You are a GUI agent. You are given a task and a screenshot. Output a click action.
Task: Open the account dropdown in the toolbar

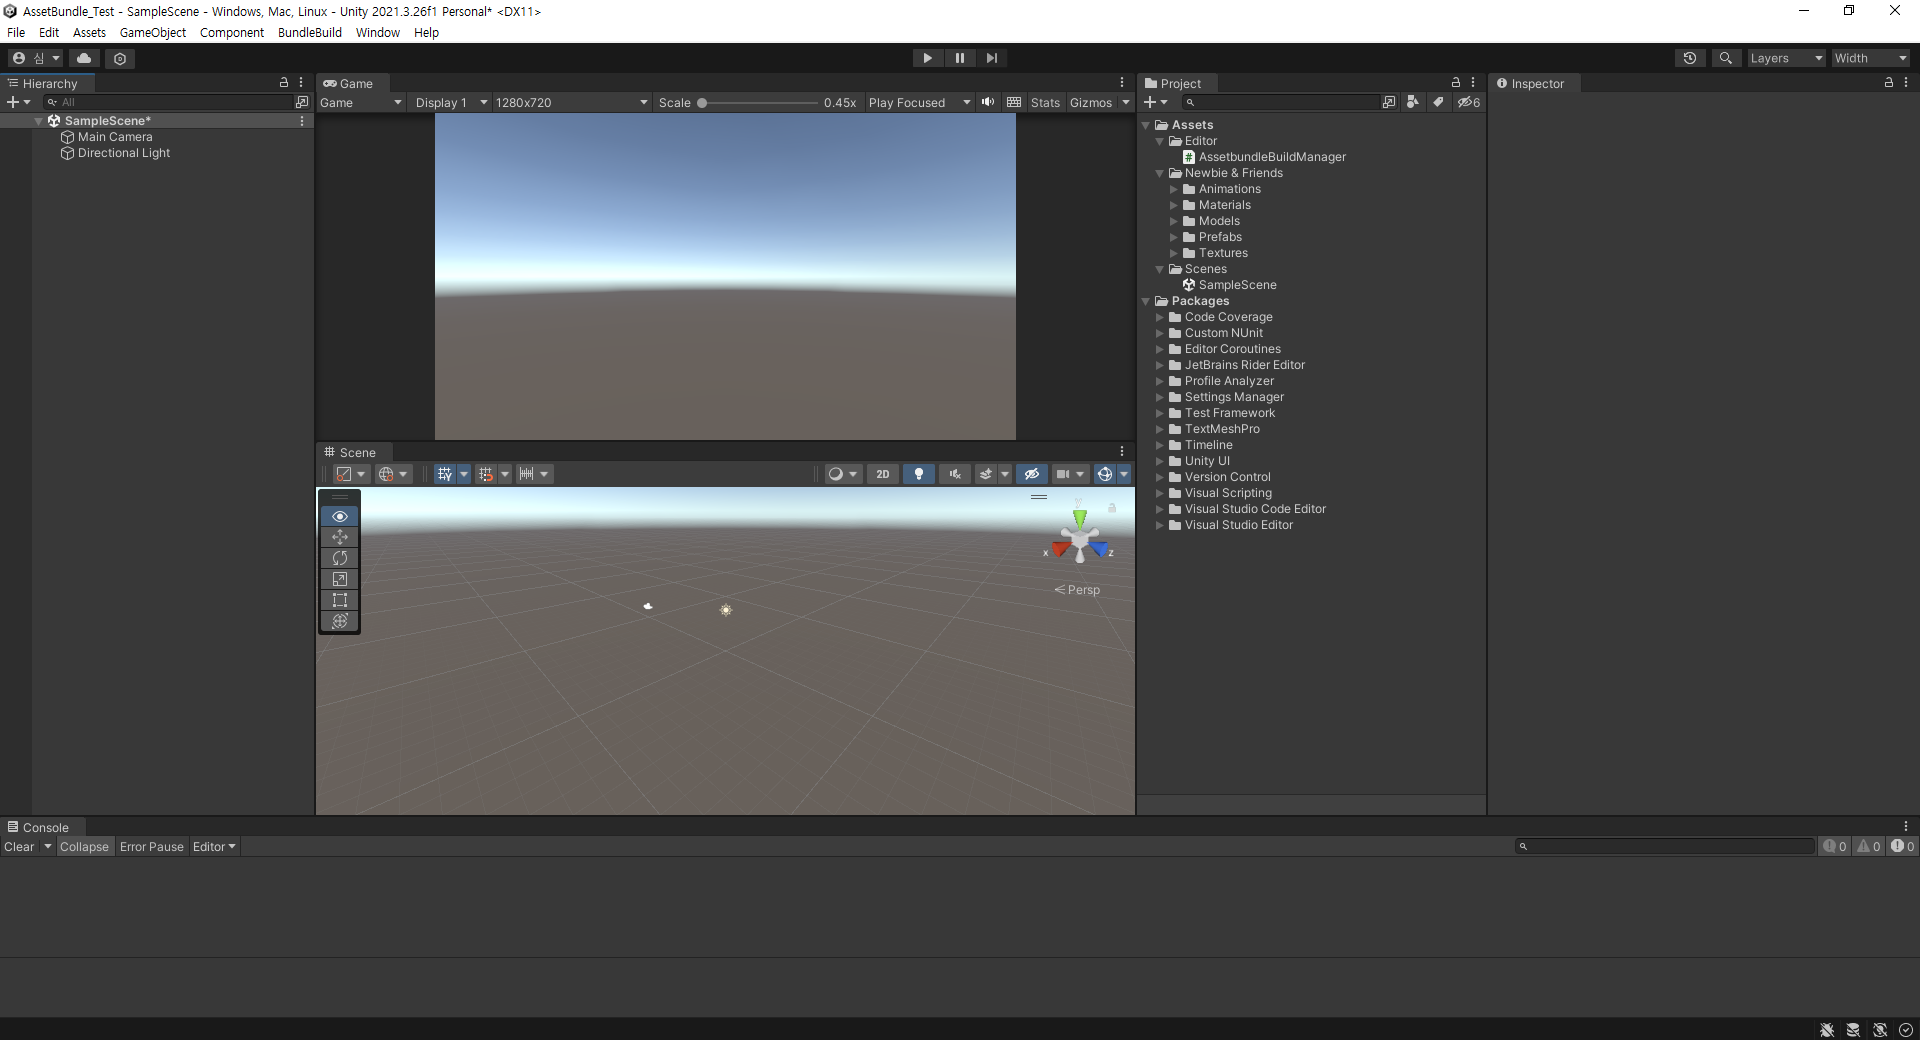click(x=35, y=58)
